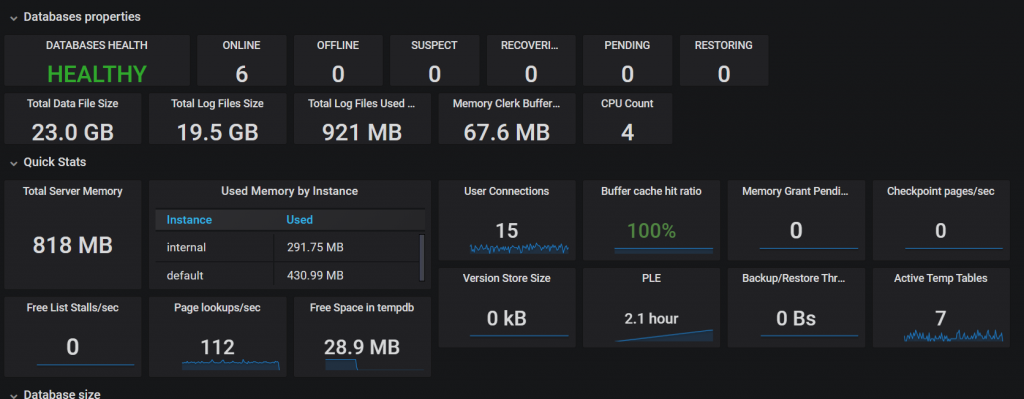1024x399 pixels.
Task: Click the ONLINE databases count panel
Action: point(242,61)
